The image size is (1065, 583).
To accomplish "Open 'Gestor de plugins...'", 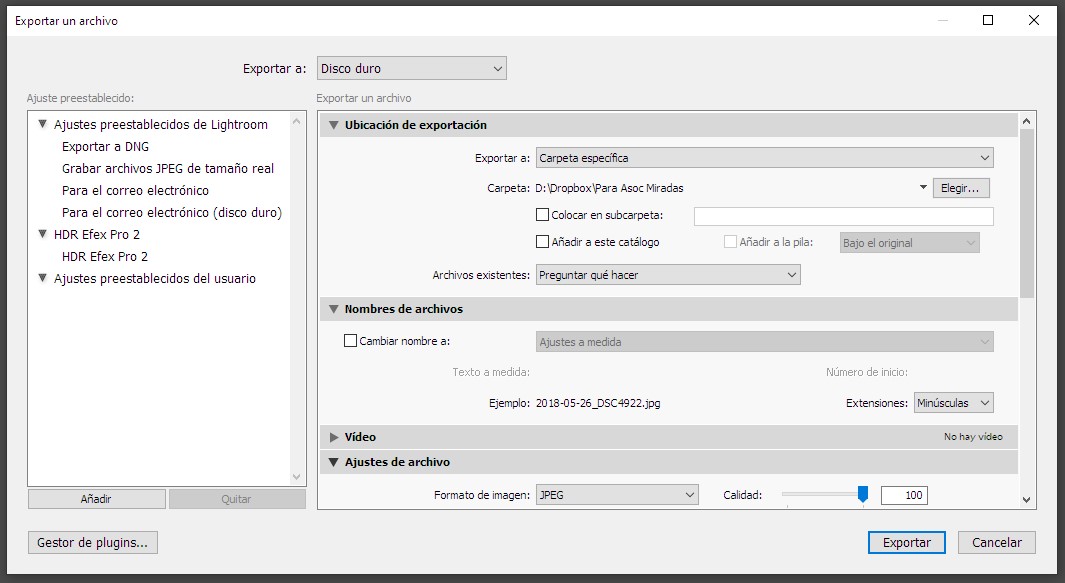I will click(92, 542).
